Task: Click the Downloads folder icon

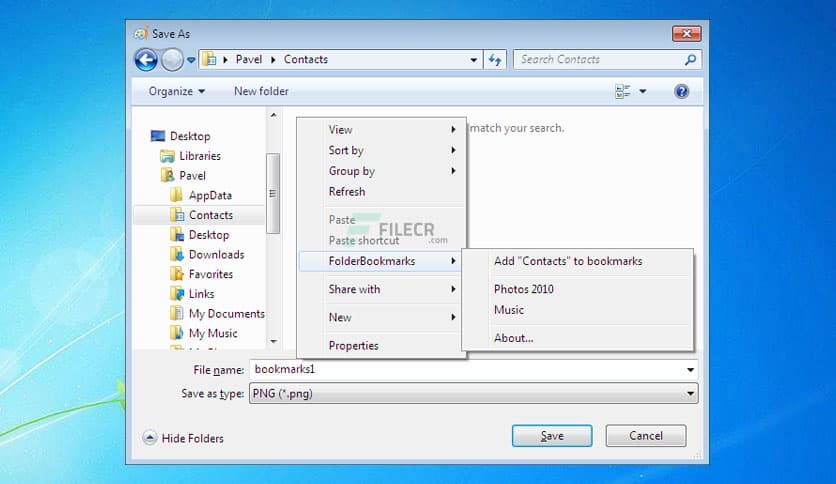Action: 176,254
